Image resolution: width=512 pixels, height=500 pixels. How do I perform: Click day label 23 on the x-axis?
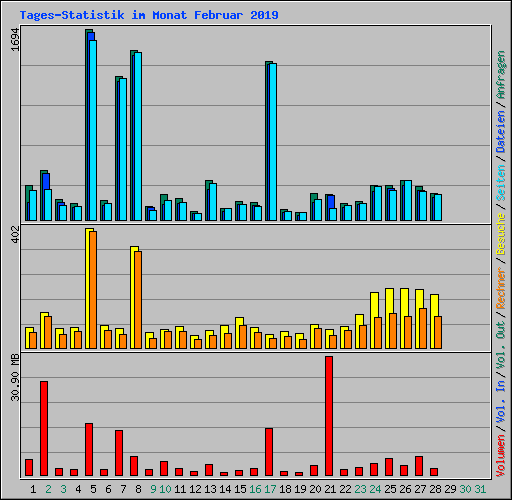(360, 489)
